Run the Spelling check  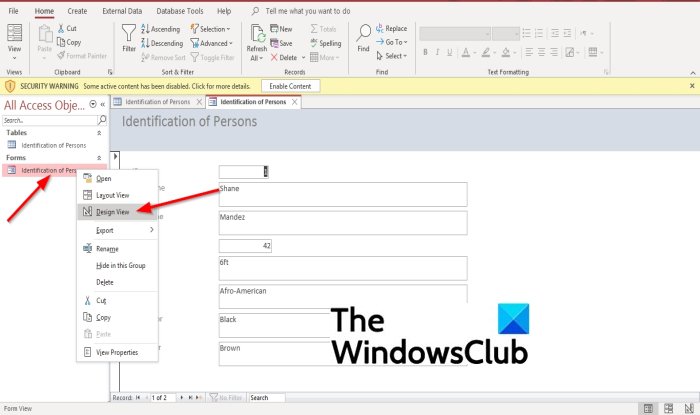(326, 43)
